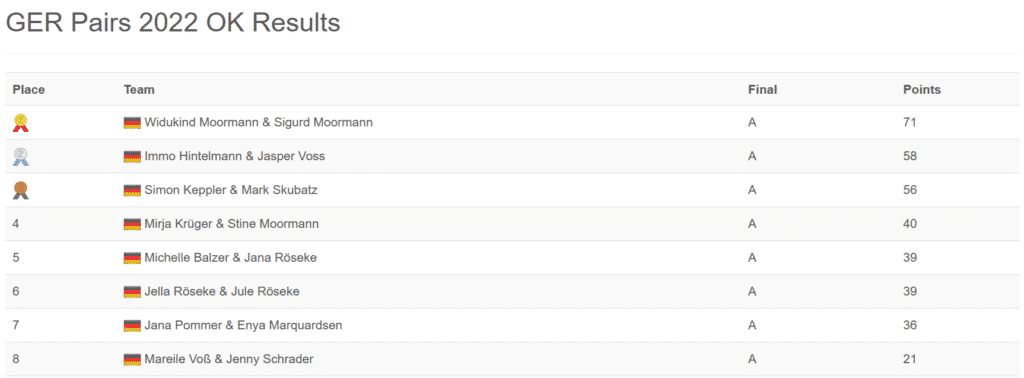Select team Jella Röseke & Jule Röseke
Image resolution: width=1024 pixels, height=378 pixels.
[222, 292]
